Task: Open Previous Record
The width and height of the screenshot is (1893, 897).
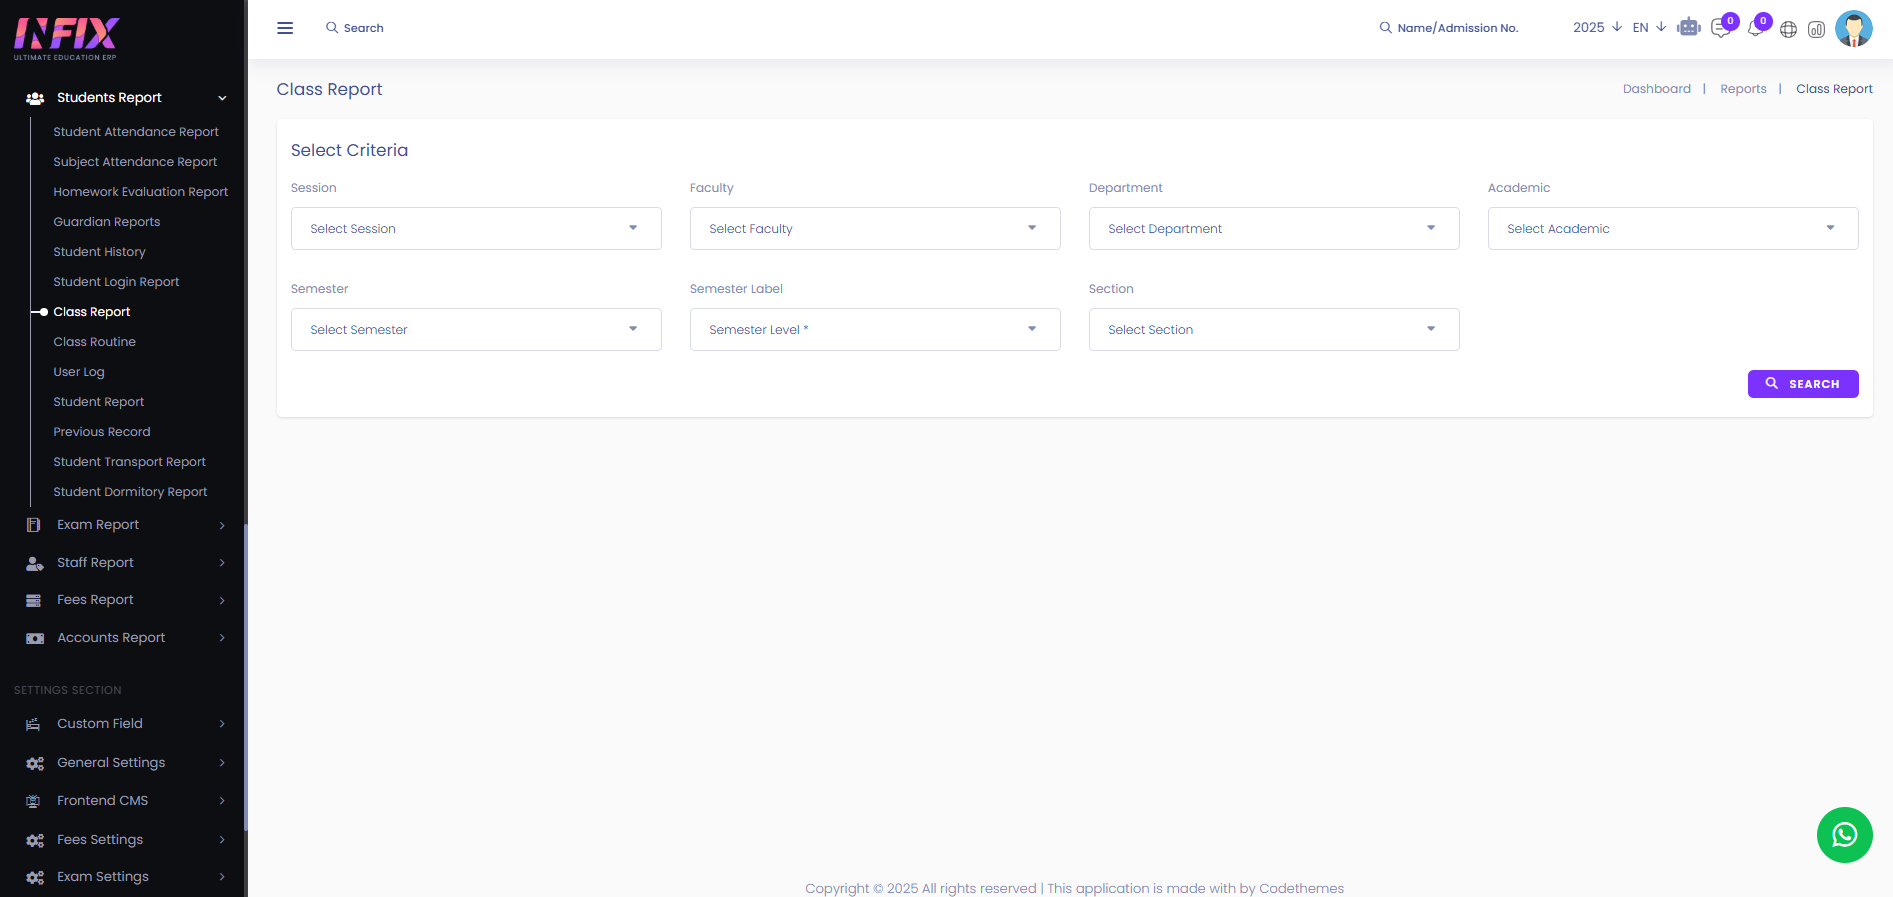Action: pos(102,432)
